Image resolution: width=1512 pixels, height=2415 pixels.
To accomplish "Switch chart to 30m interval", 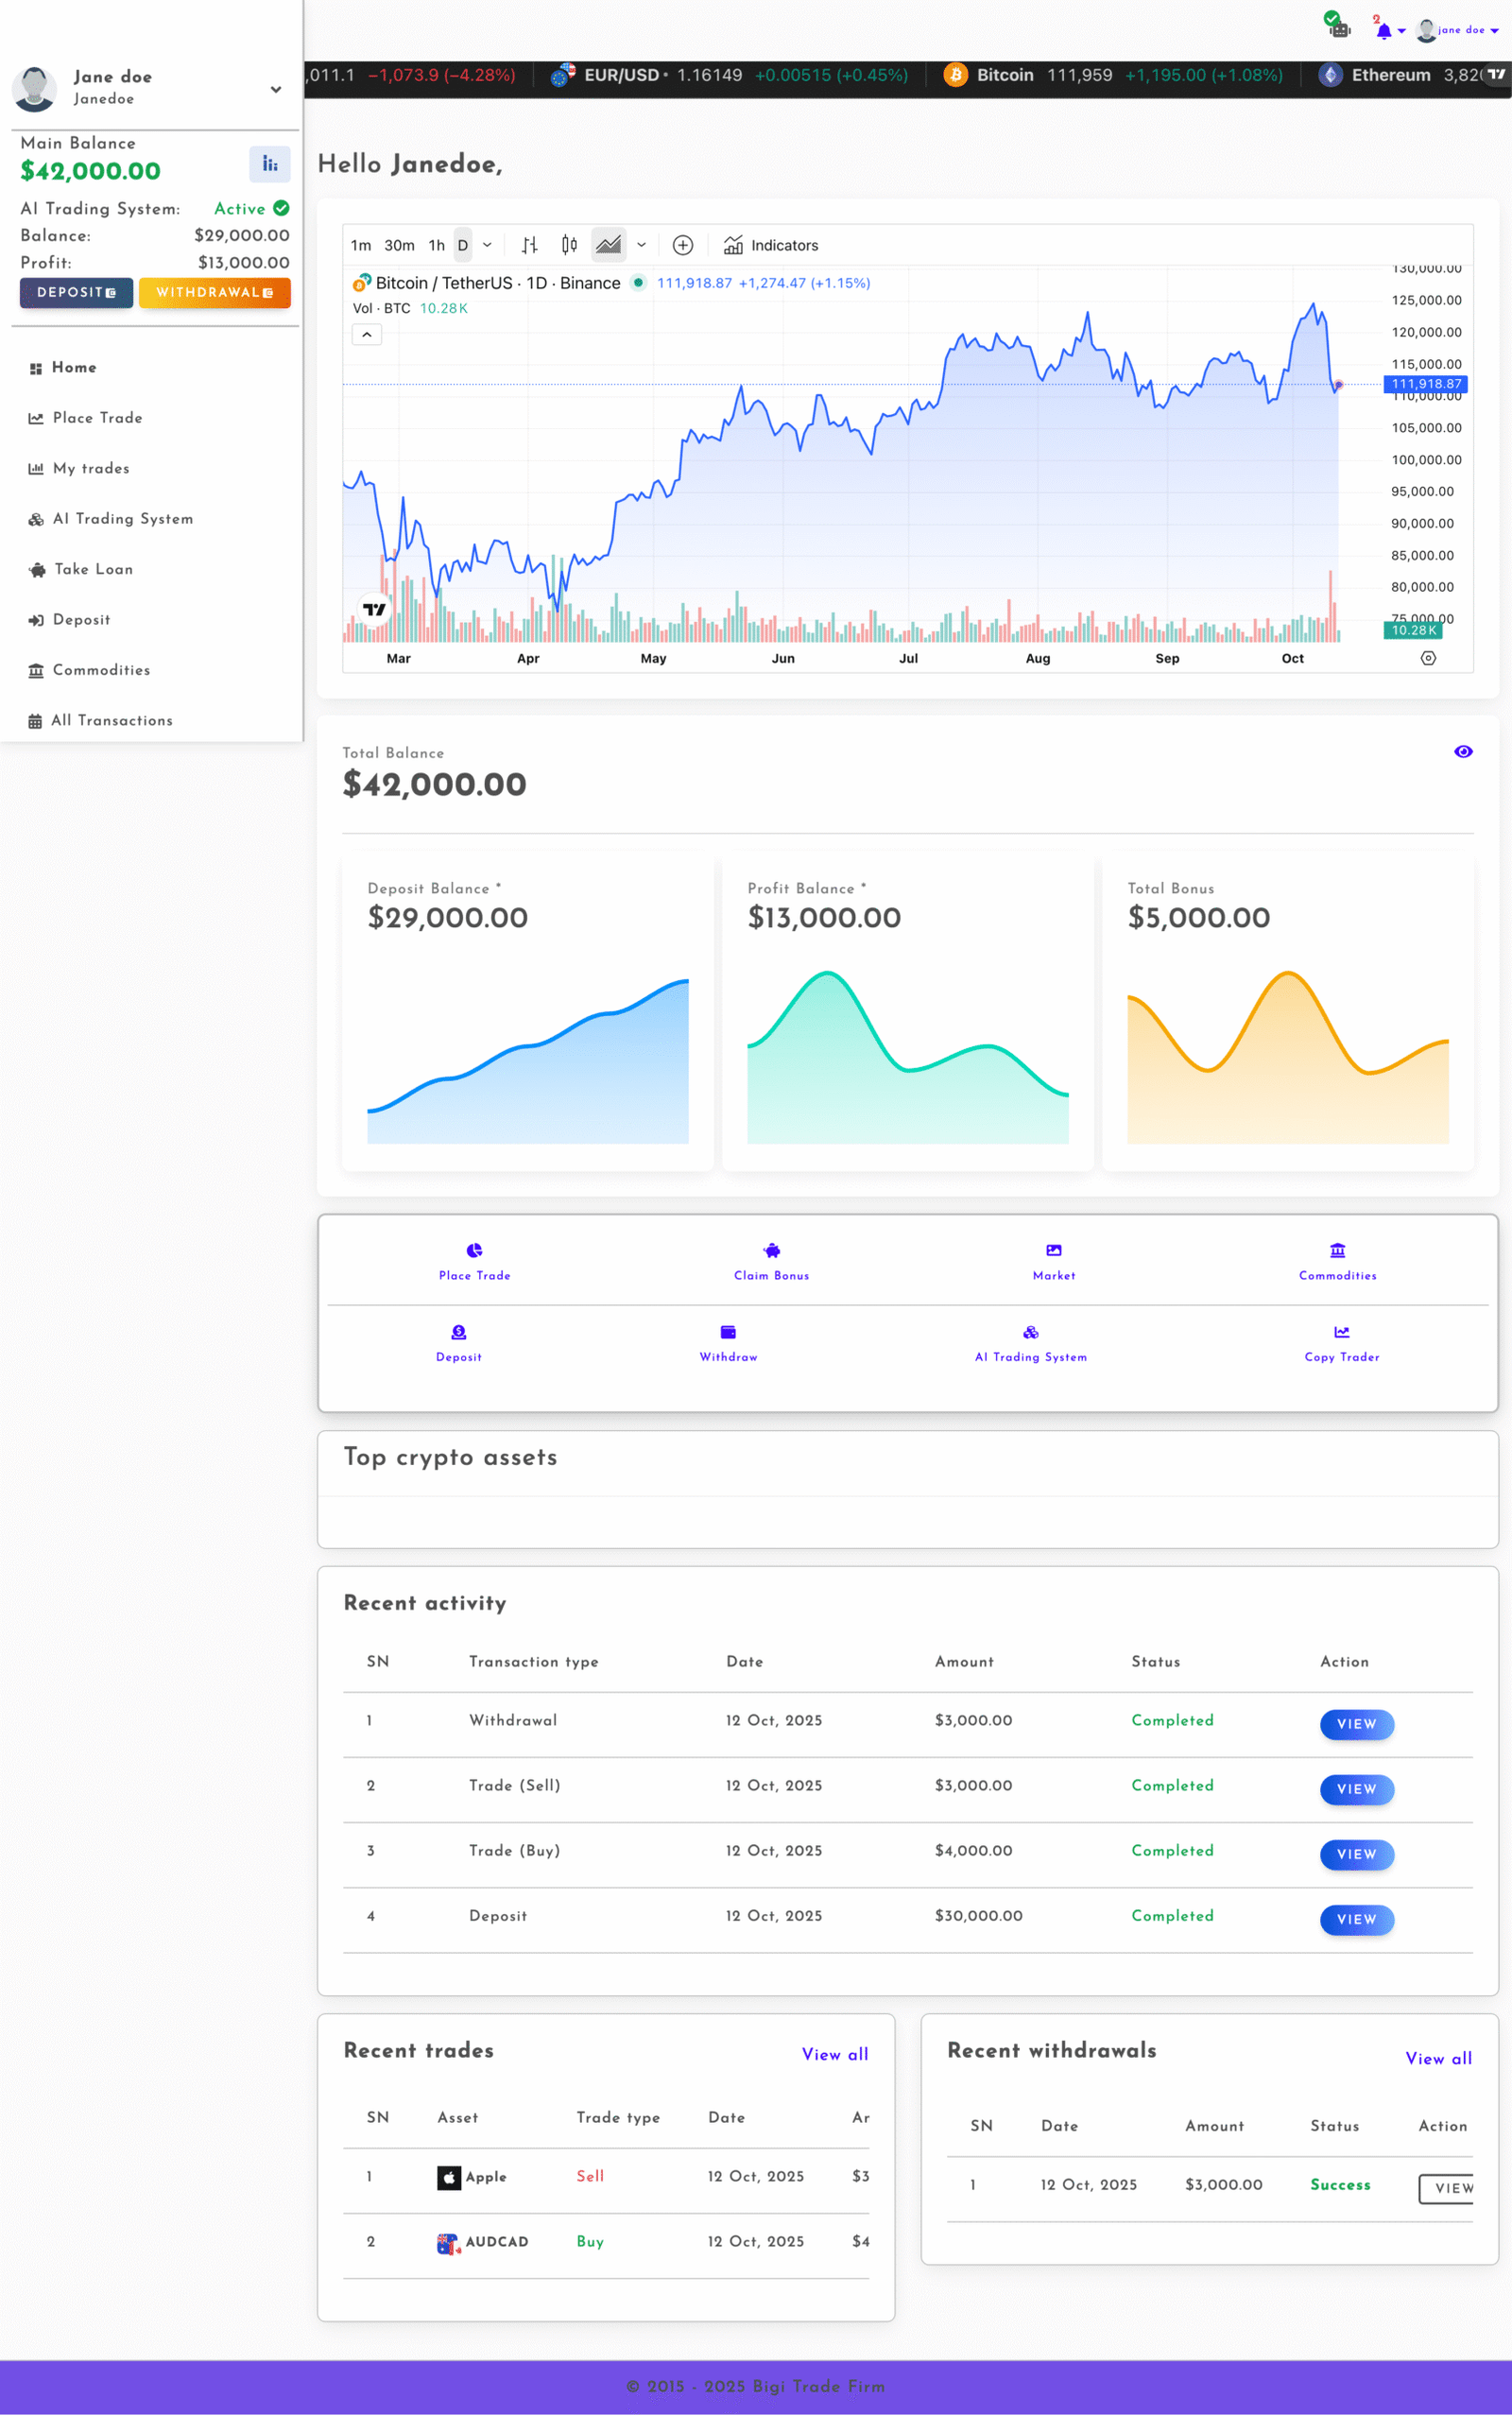I will click(x=399, y=245).
